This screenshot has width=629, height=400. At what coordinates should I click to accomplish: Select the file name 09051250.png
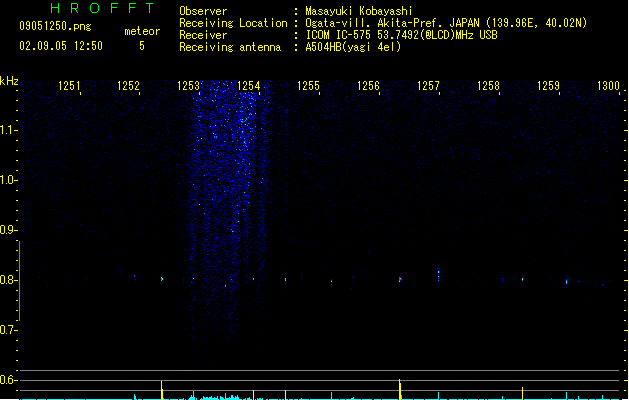point(55,26)
